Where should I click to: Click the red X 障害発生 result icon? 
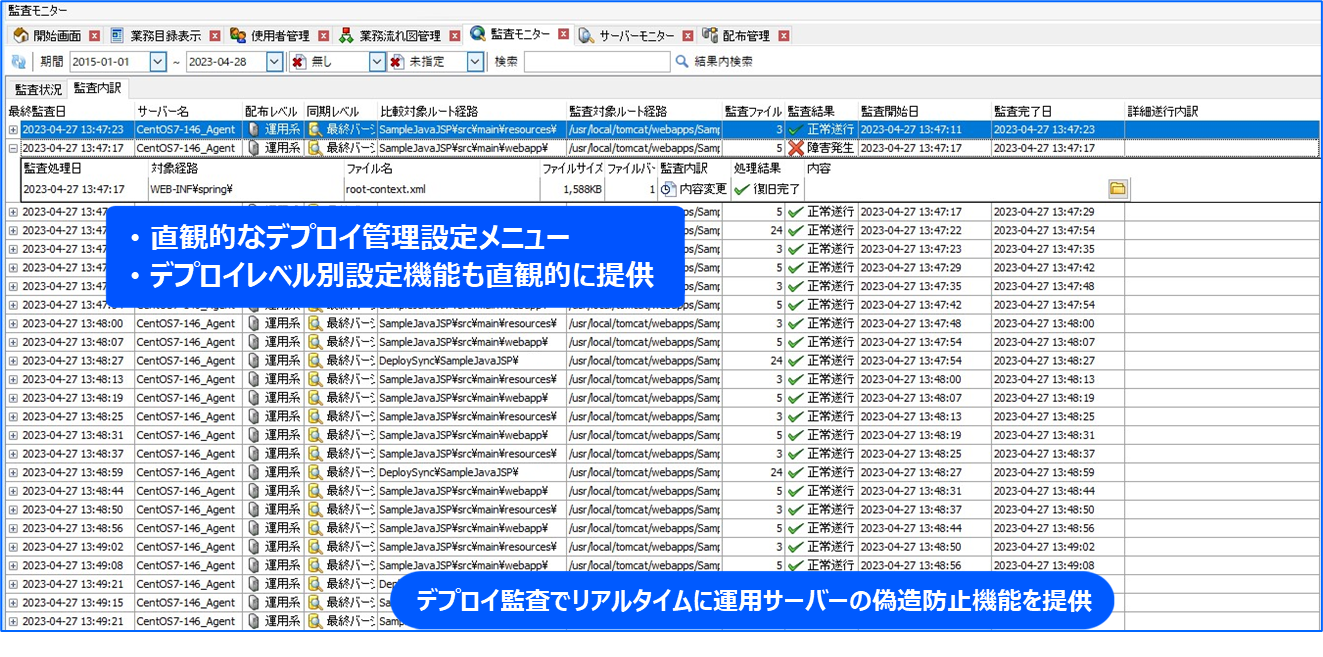pyautogui.click(x=796, y=148)
